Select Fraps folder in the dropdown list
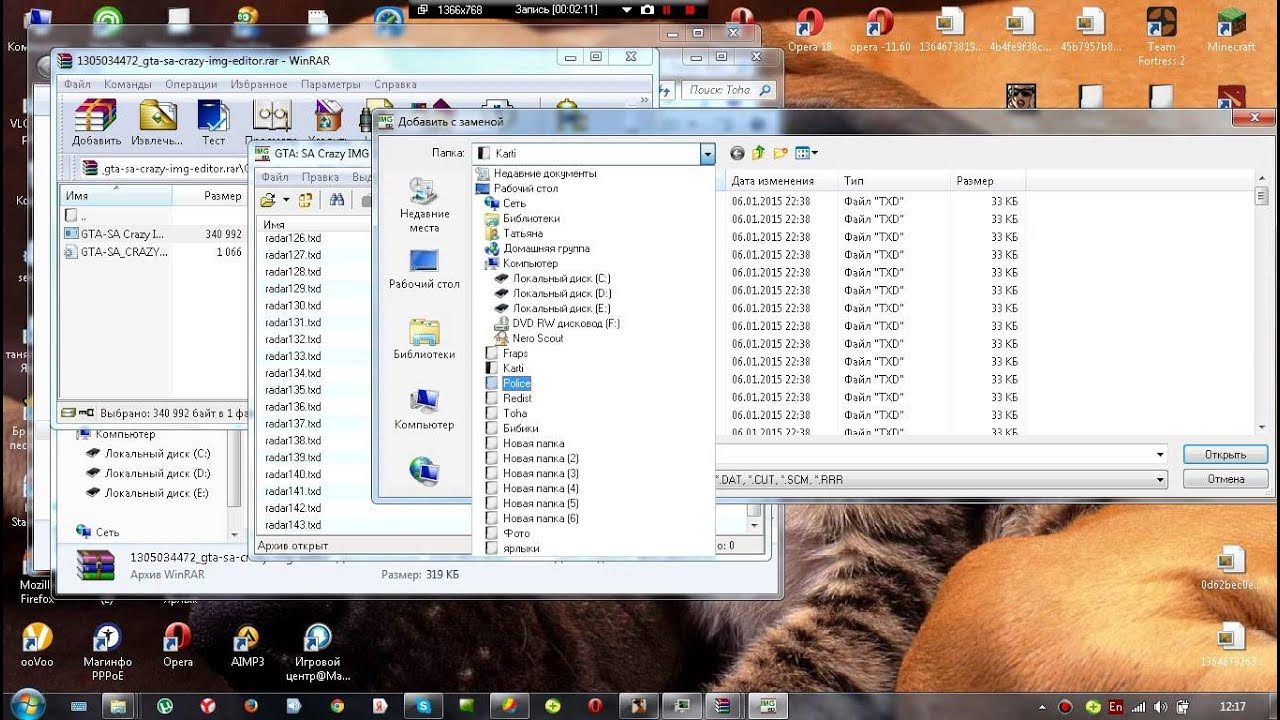The height and width of the screenshot is (720, 1280). tap(514, 353)
